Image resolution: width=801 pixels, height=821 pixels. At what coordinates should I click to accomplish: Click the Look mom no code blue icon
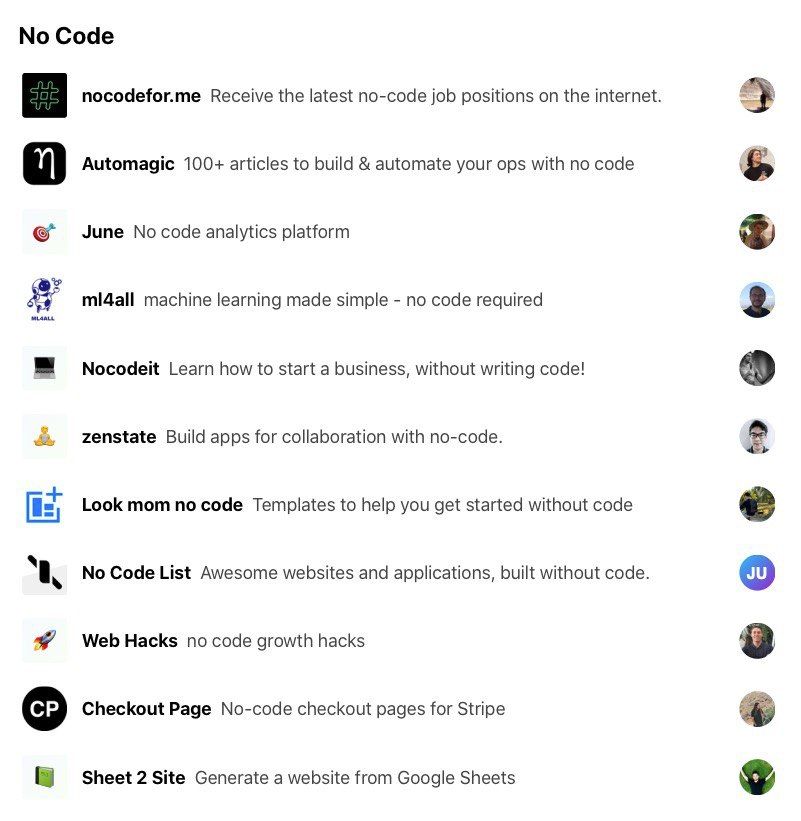pyautogui.click(x=44, y=505)
